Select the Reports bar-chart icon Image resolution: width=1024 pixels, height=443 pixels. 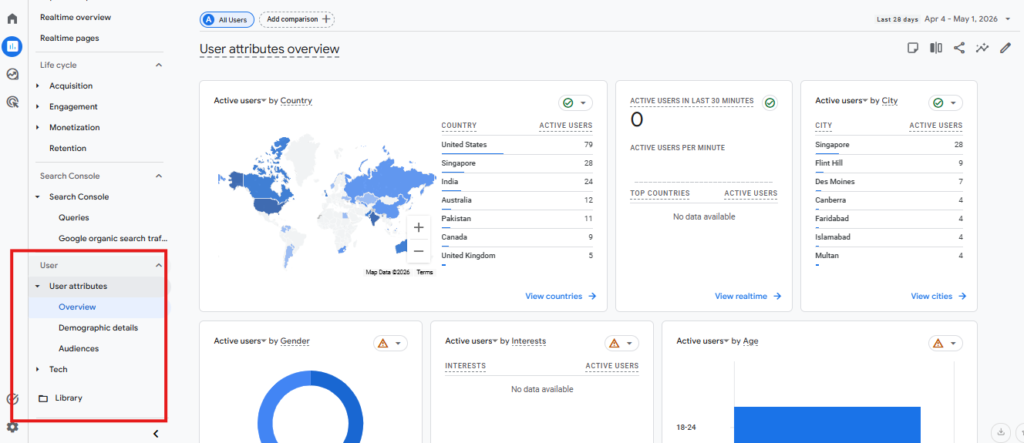[x=12, y=46]
